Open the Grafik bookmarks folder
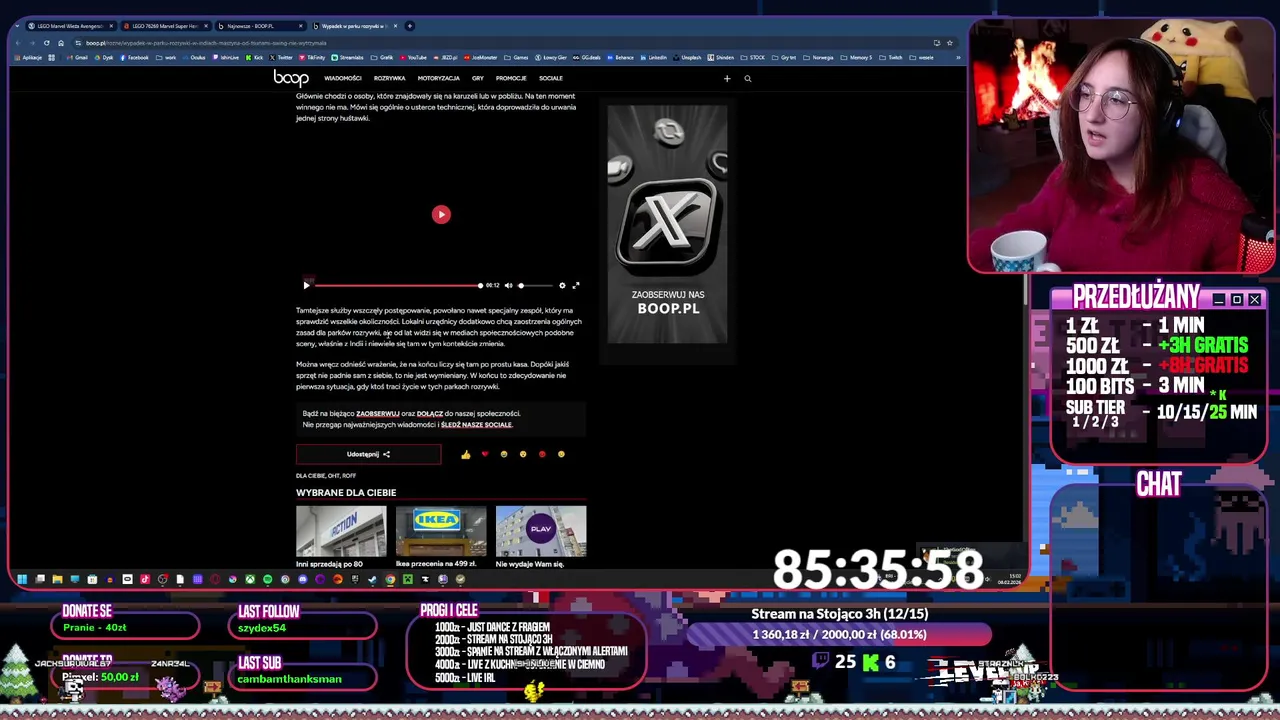The image size is (1280, 720). pyautogui.click(x=382, y=57)
